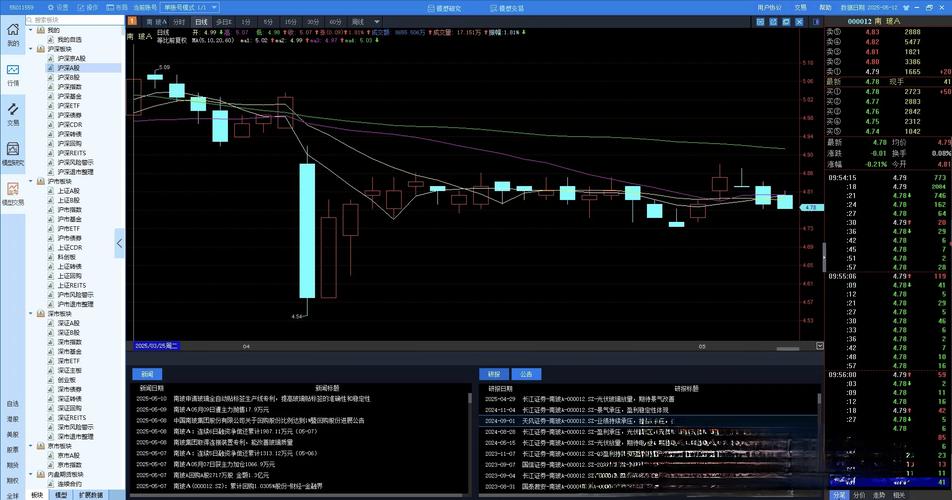Click the 搜索板块 search field

pyautogui.click(x=75, y=20)
